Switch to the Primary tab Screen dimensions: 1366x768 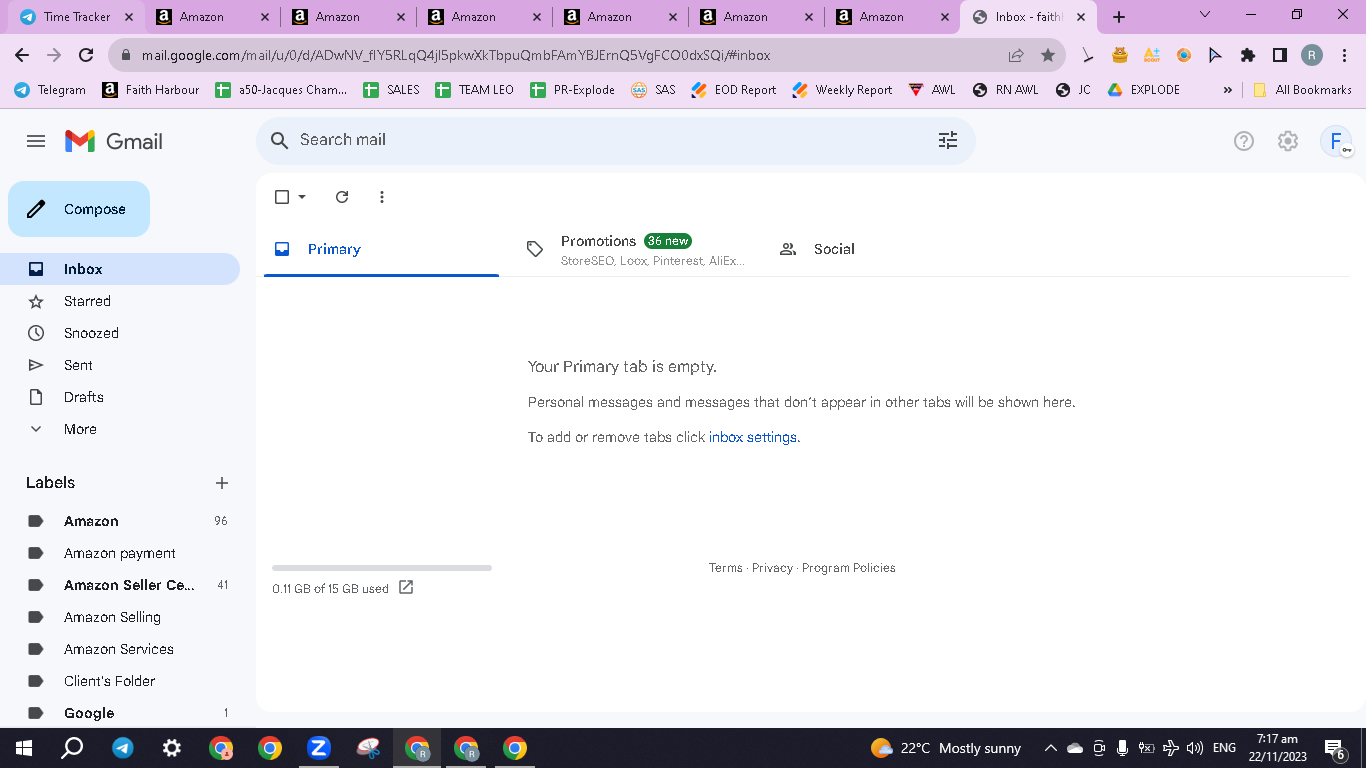click(x=381, y=249)
